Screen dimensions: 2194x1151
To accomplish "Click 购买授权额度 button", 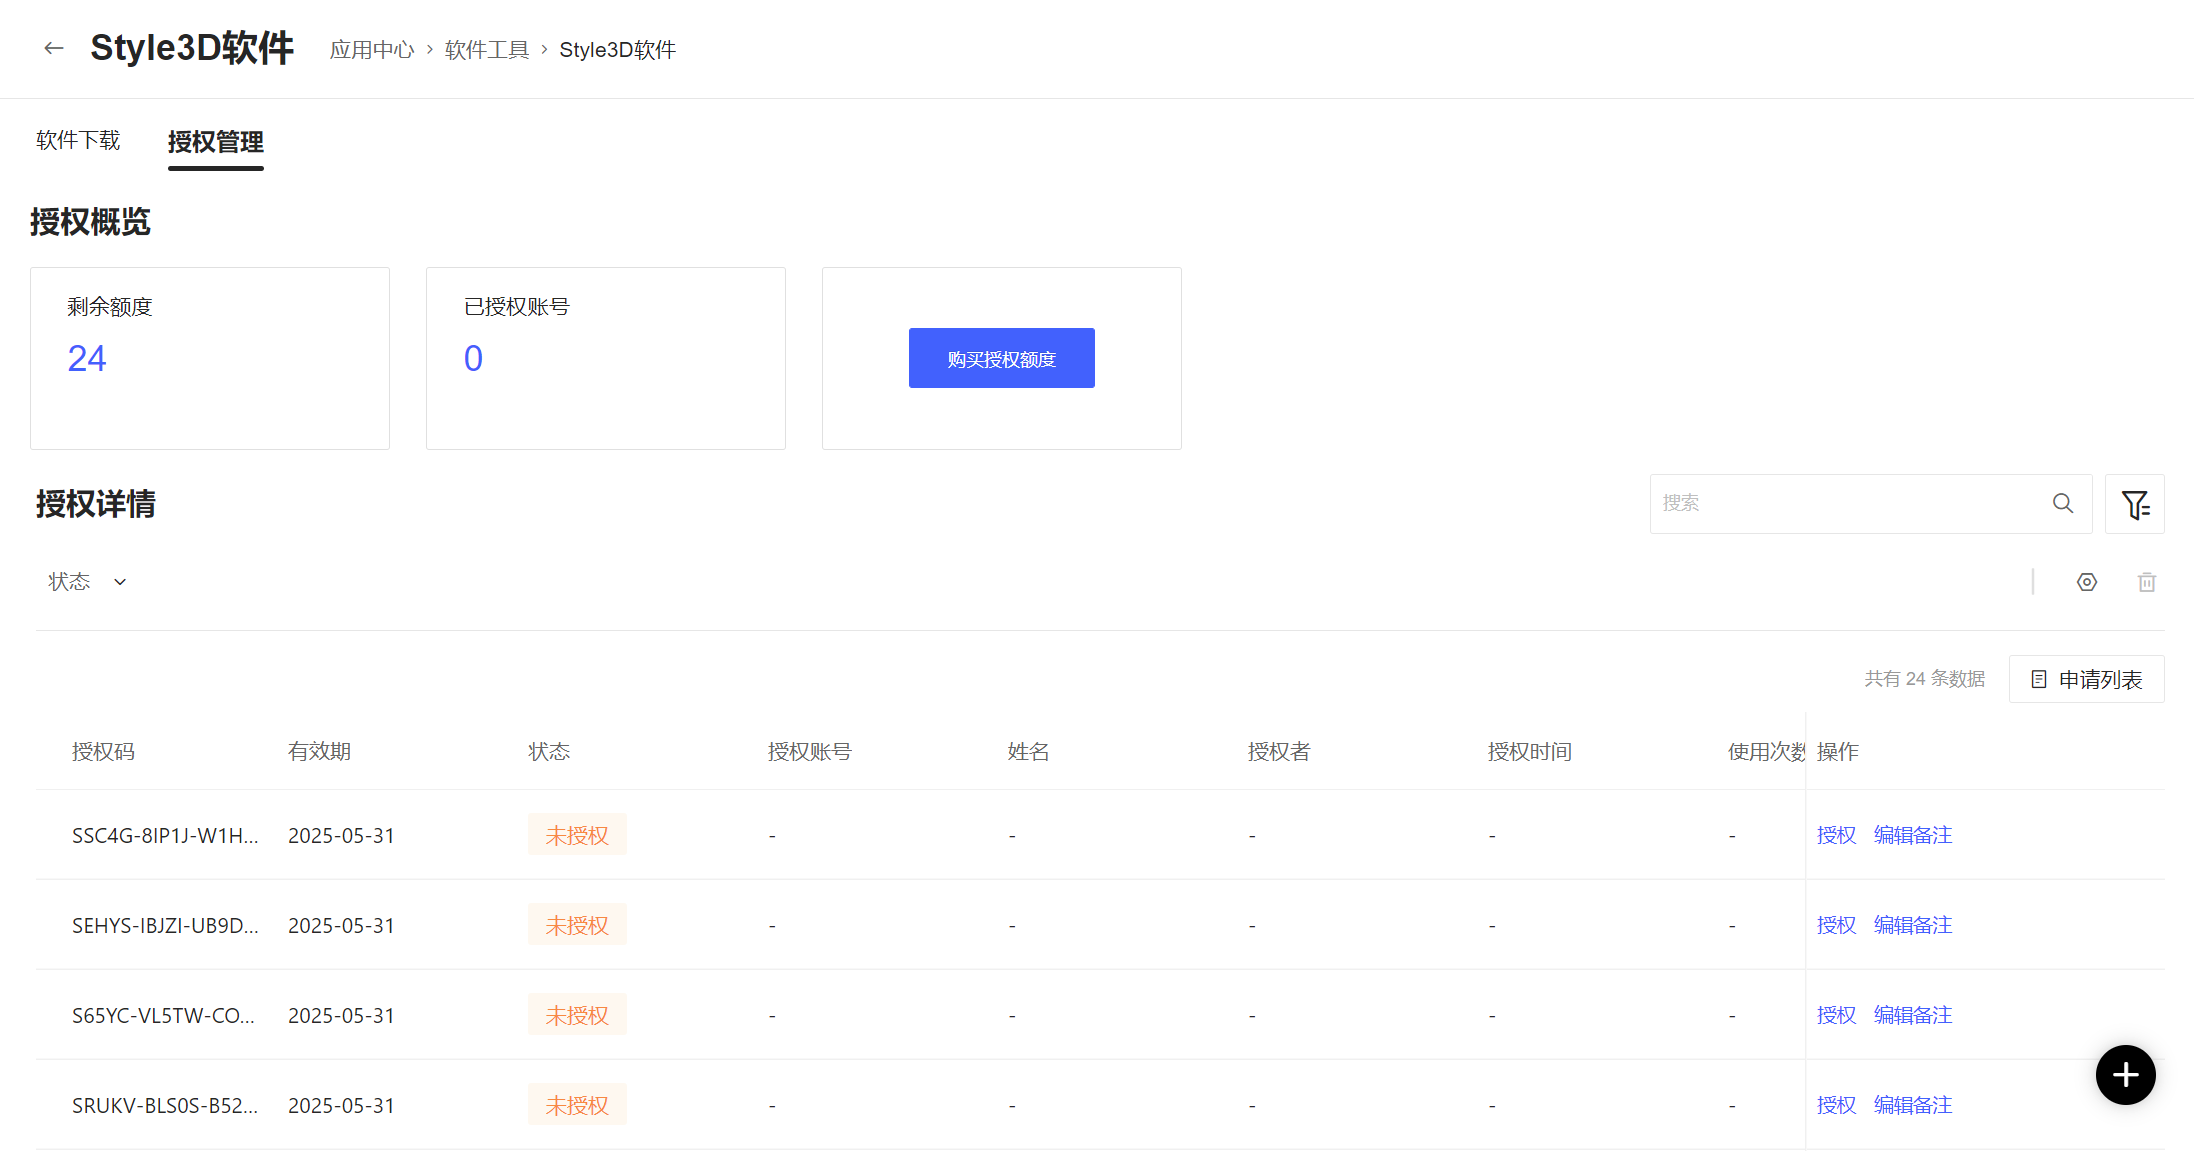I will [1001, 358].
